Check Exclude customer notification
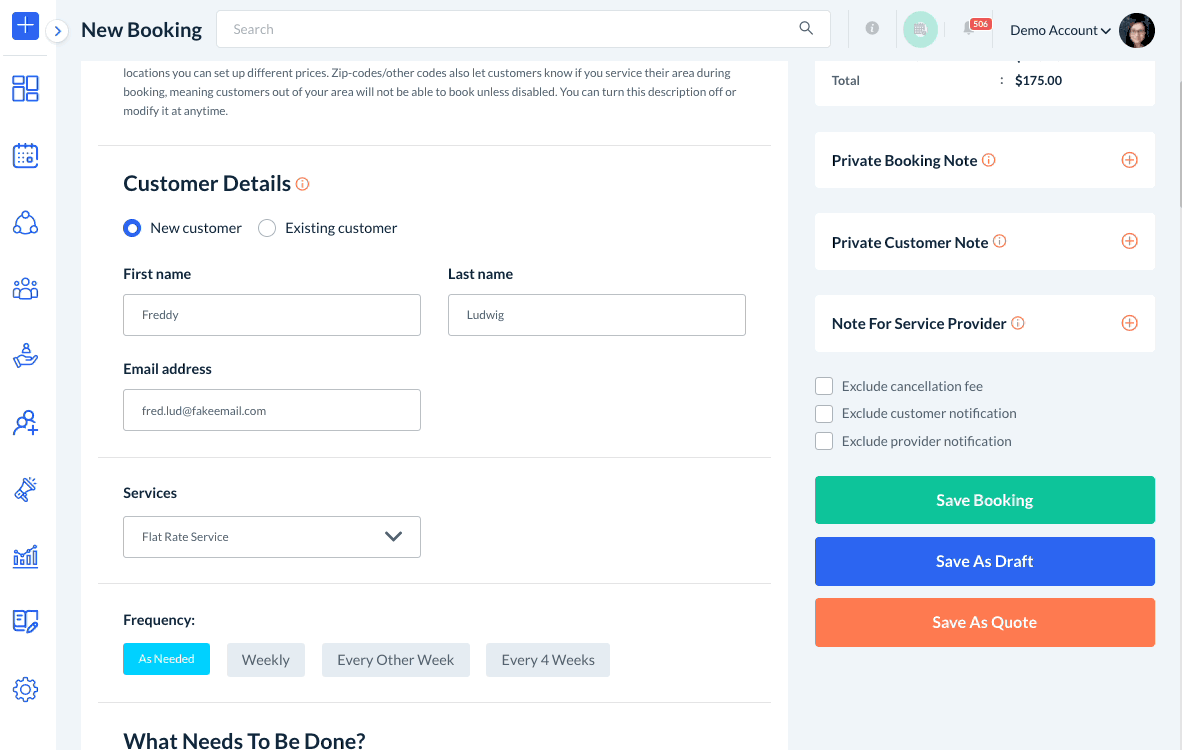 click(824, 413)
